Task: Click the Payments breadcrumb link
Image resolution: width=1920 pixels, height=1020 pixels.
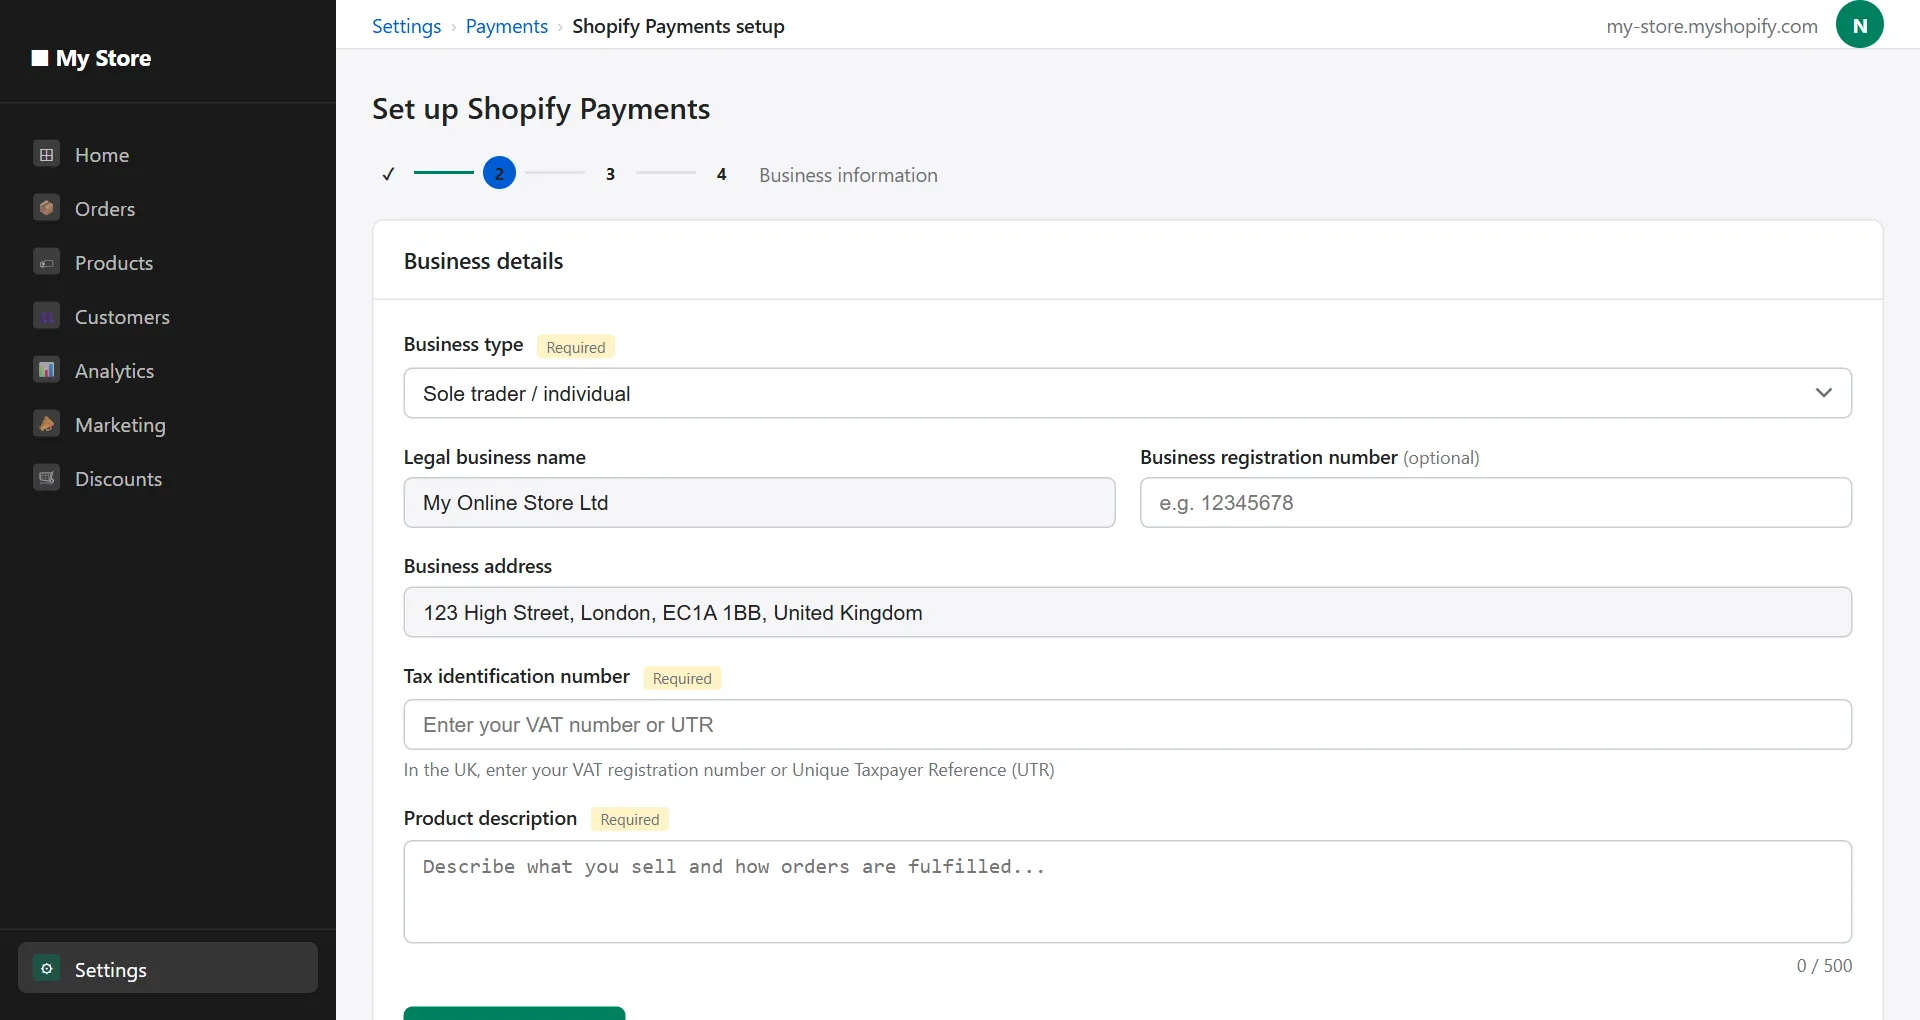Action: [x=507, y=26]
